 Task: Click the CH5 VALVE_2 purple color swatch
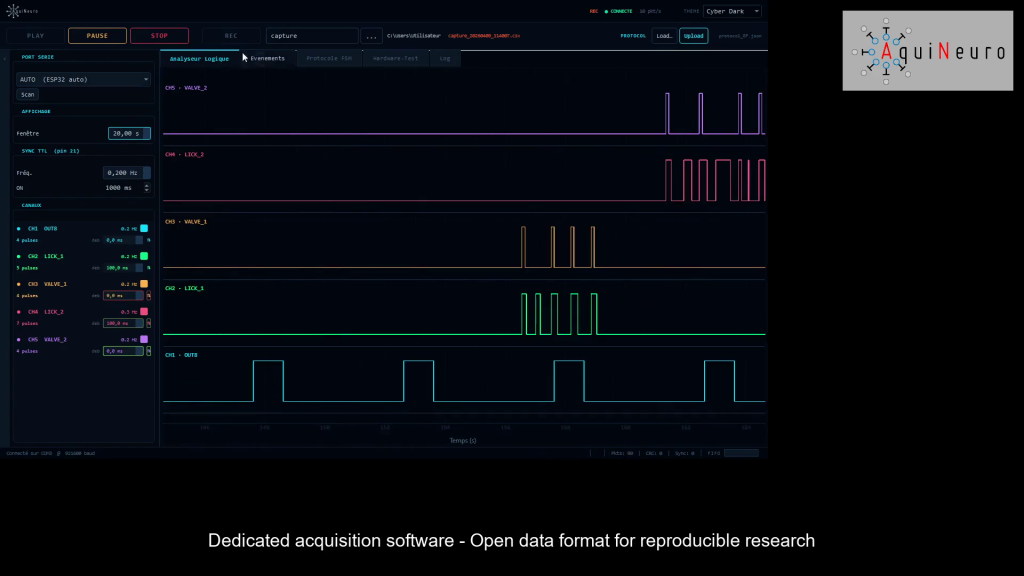tap(144, 340)
